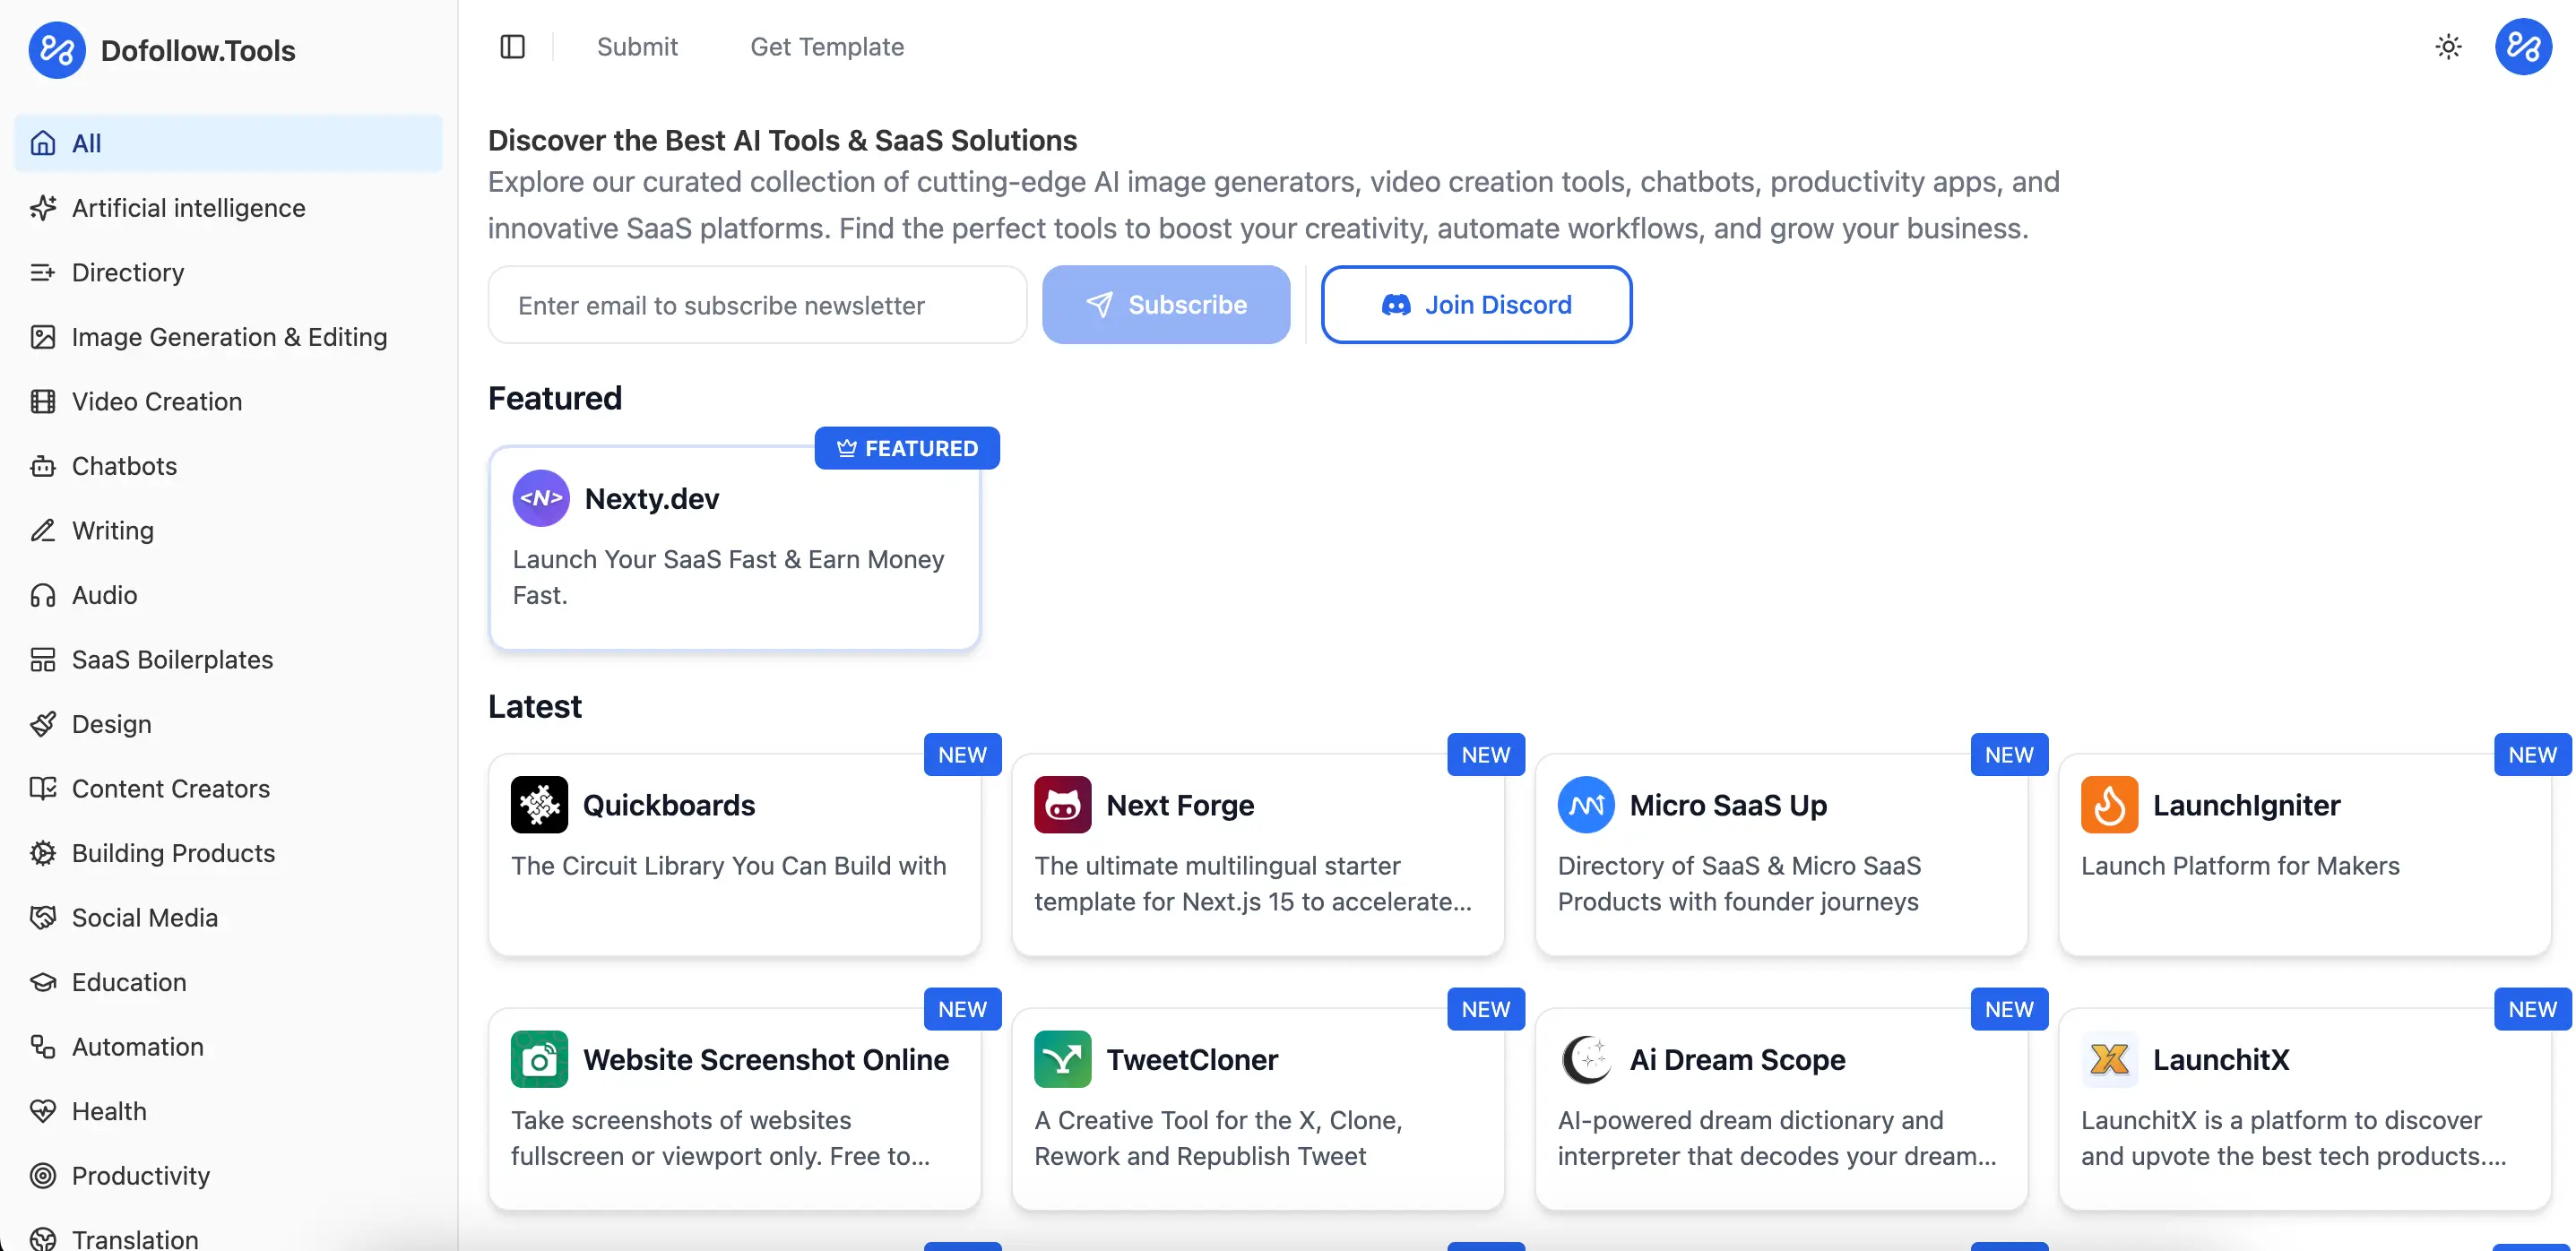Click the Join Discord button
This screenshot has width=2576, height=1251.
tap(1476, 304)
